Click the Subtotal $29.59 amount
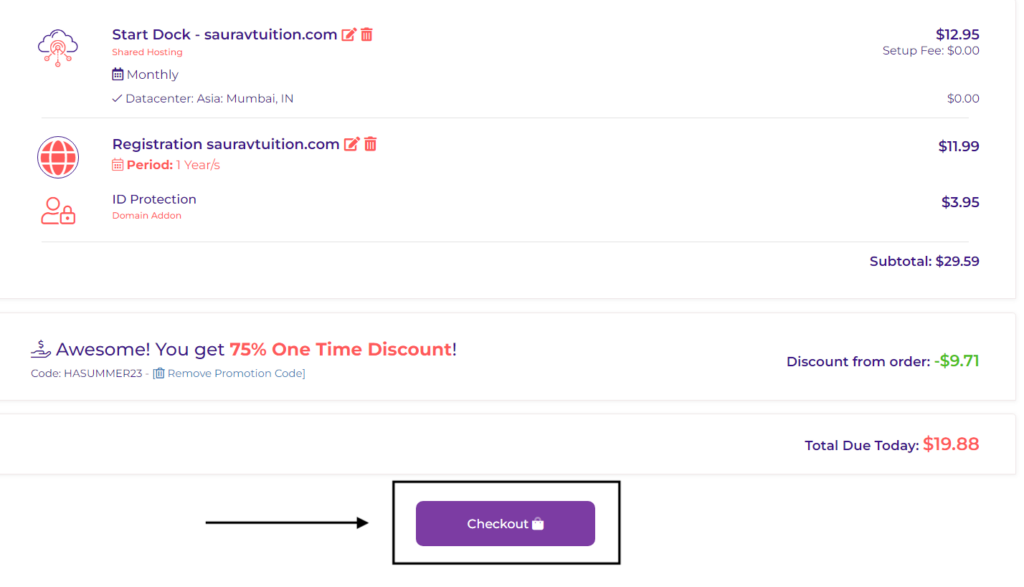Screen dimensions: 1024x587 (924, 260)
